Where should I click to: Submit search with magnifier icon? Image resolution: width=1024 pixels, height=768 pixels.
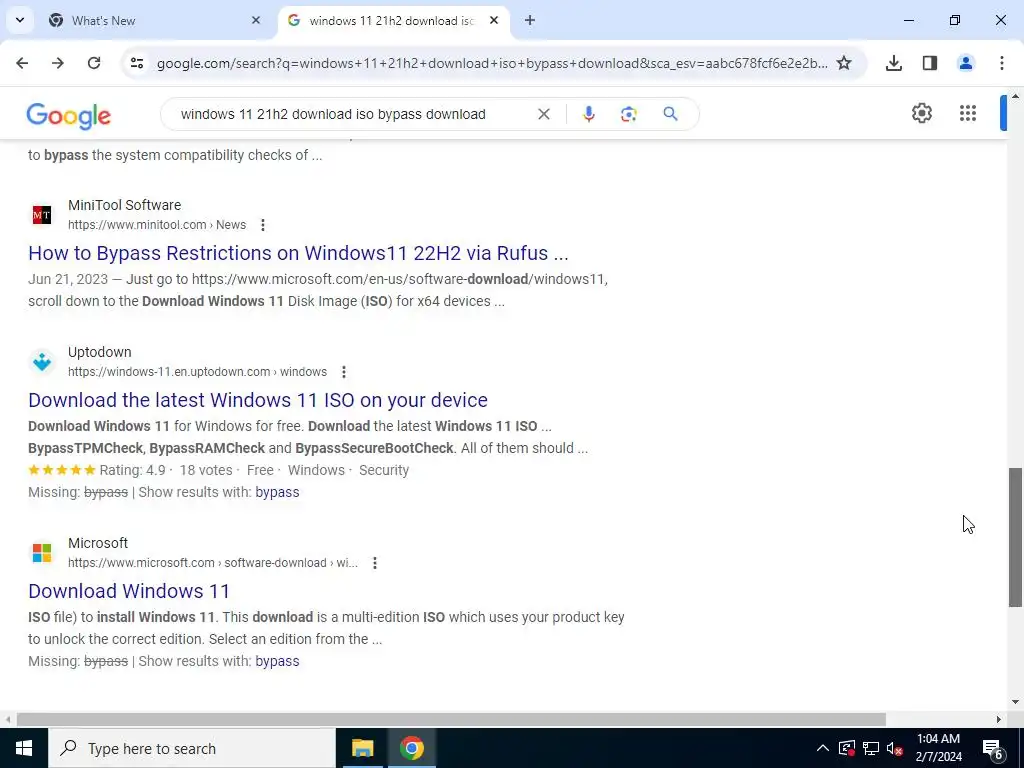[670, 114]
